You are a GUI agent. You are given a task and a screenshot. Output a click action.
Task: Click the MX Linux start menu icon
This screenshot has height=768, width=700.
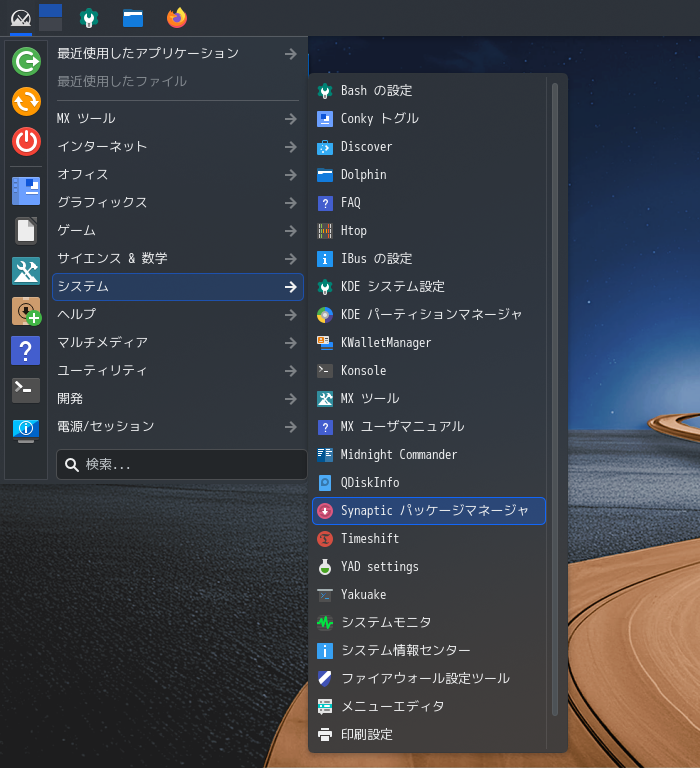tap(21, 19)
